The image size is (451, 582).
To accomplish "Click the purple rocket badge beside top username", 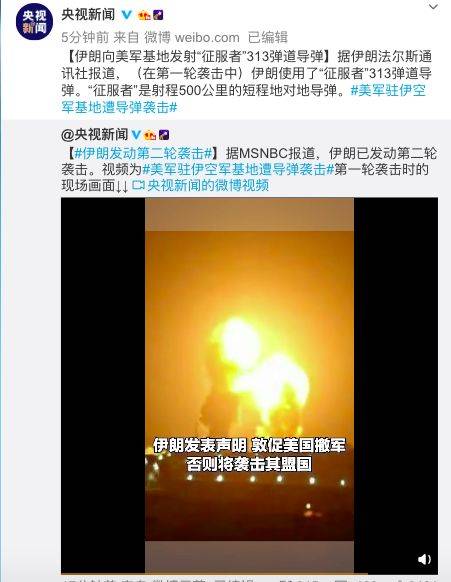I will tap(158, 15).
